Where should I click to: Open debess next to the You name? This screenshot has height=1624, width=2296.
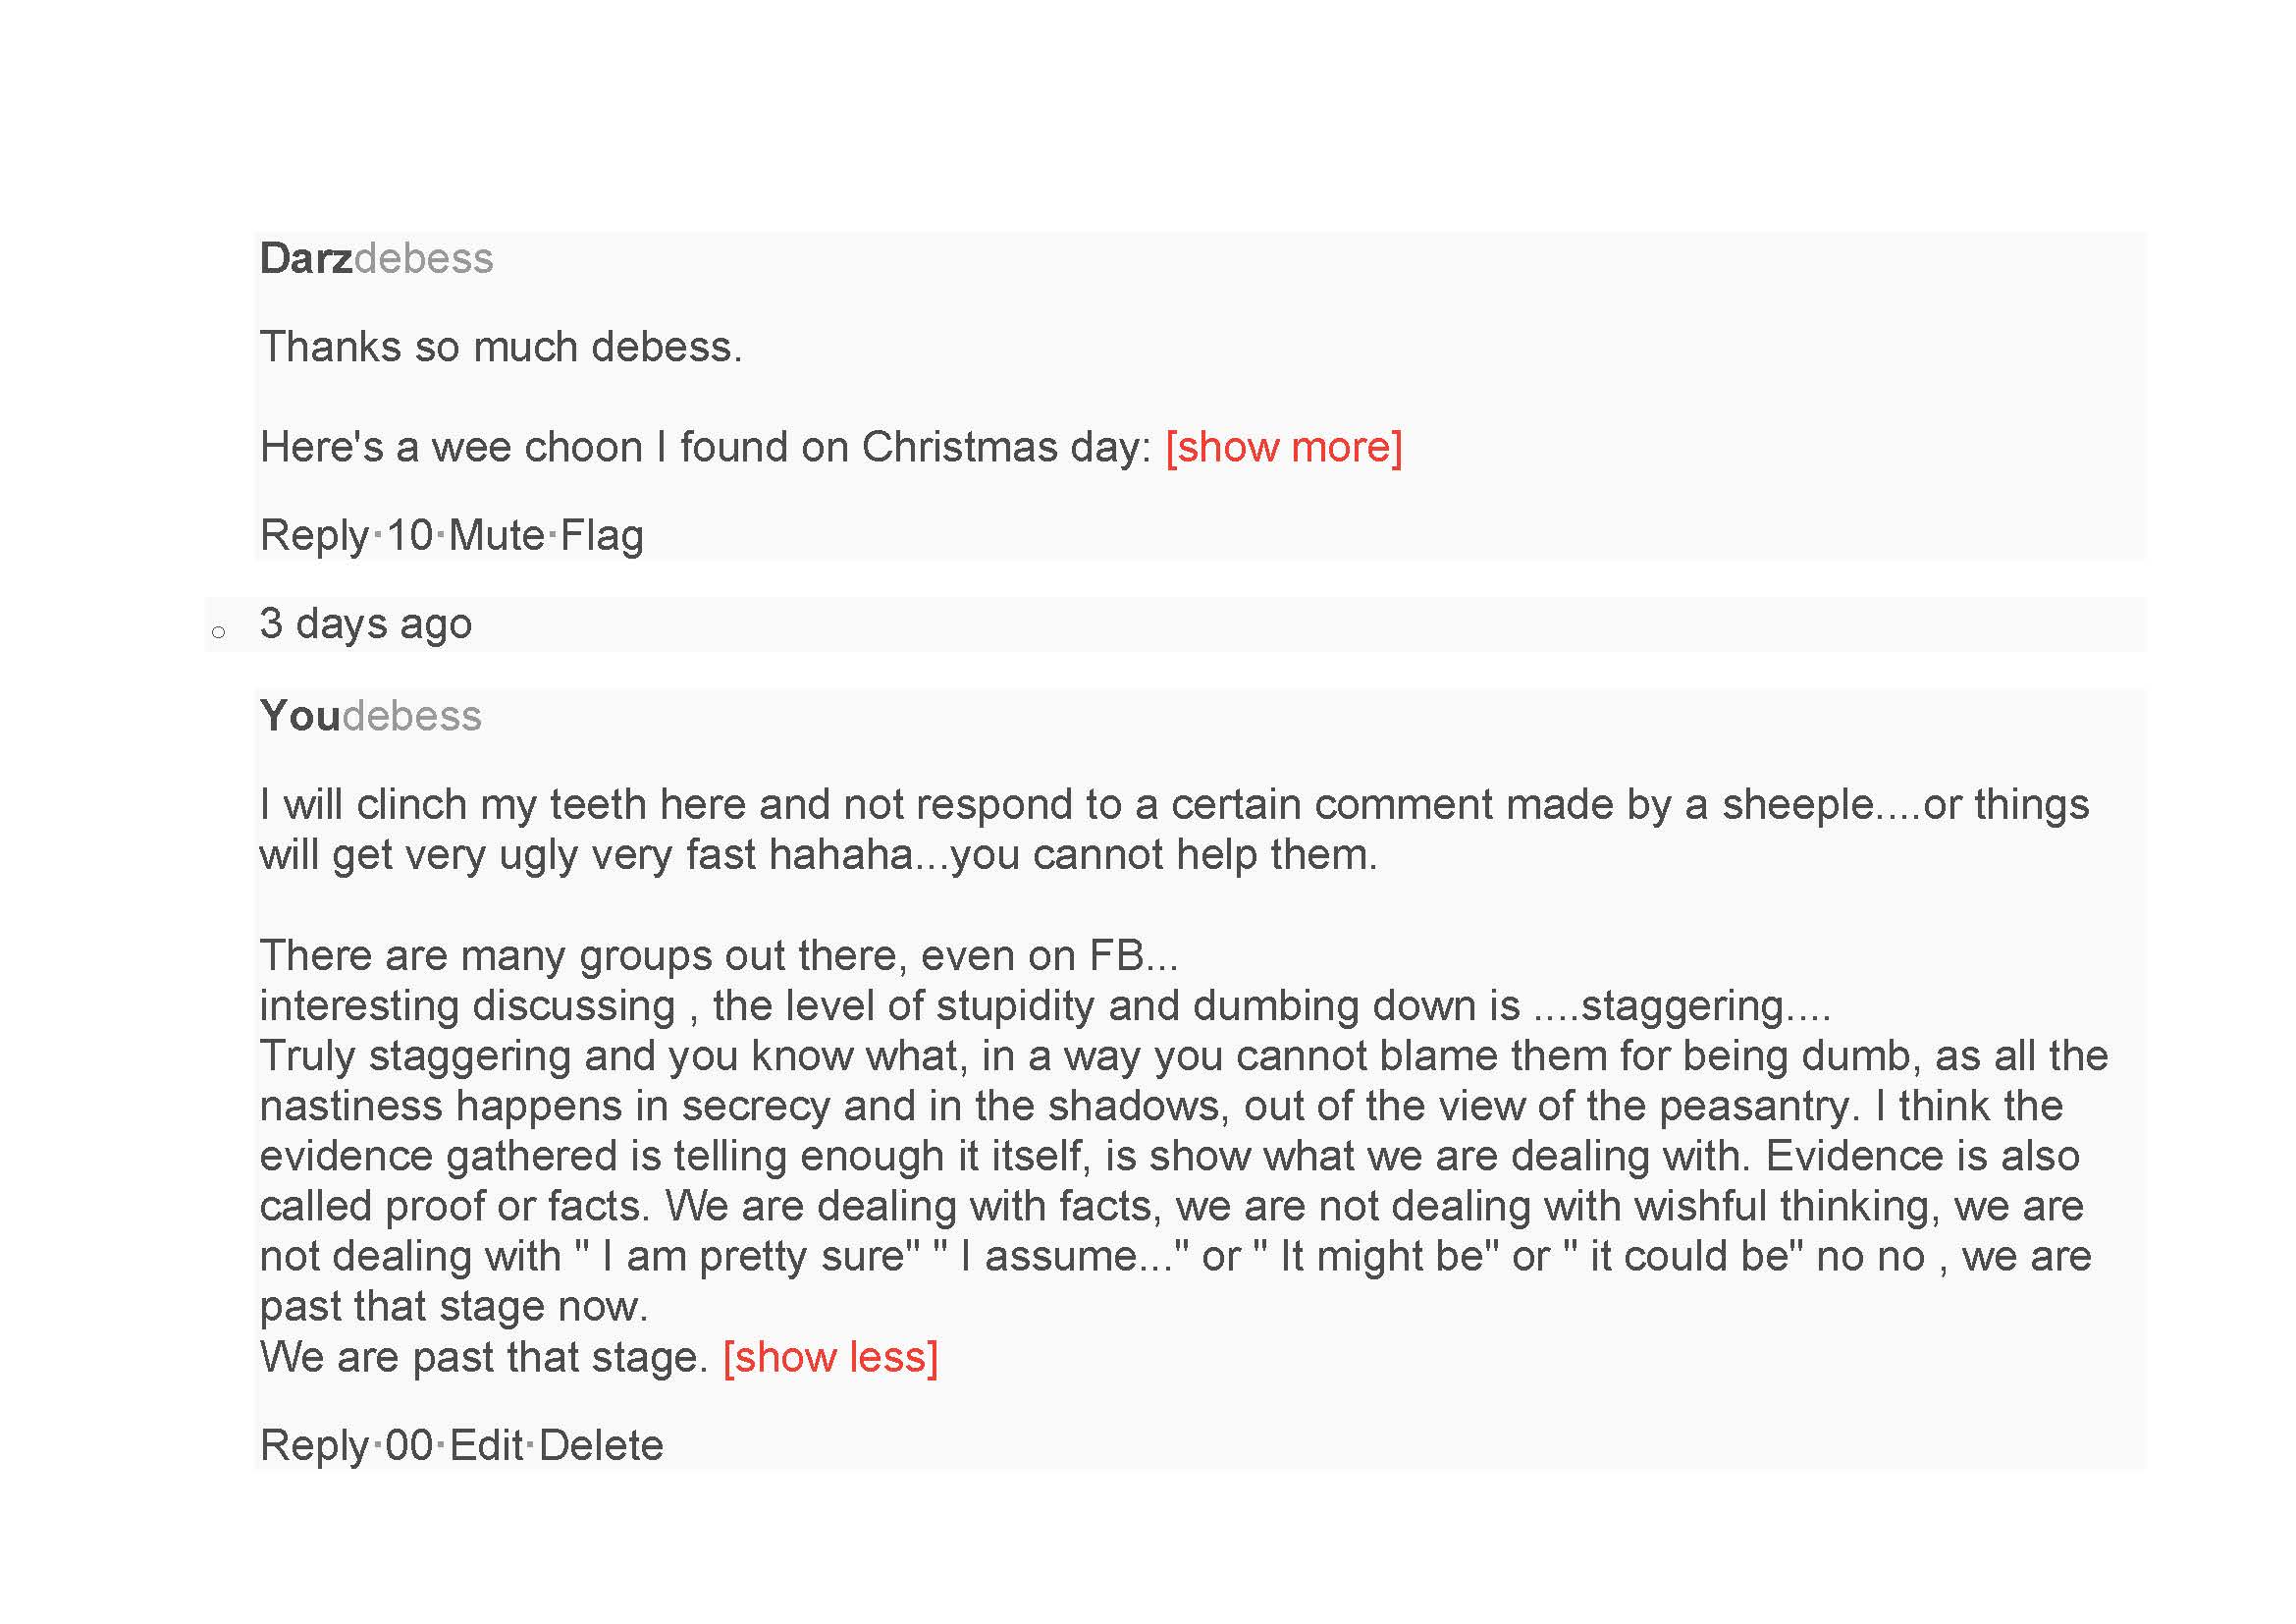click(x=412, y=716)
